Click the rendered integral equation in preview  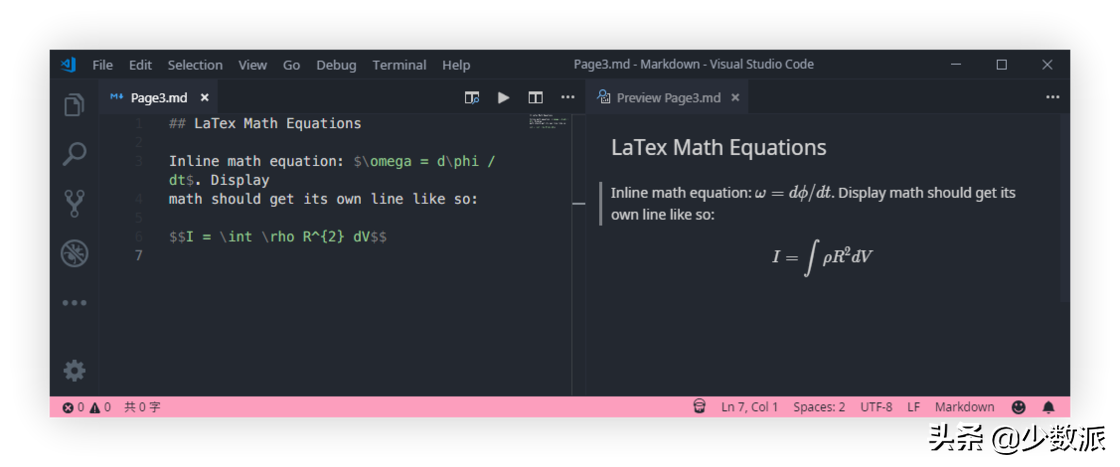click(x=822, y=258)
